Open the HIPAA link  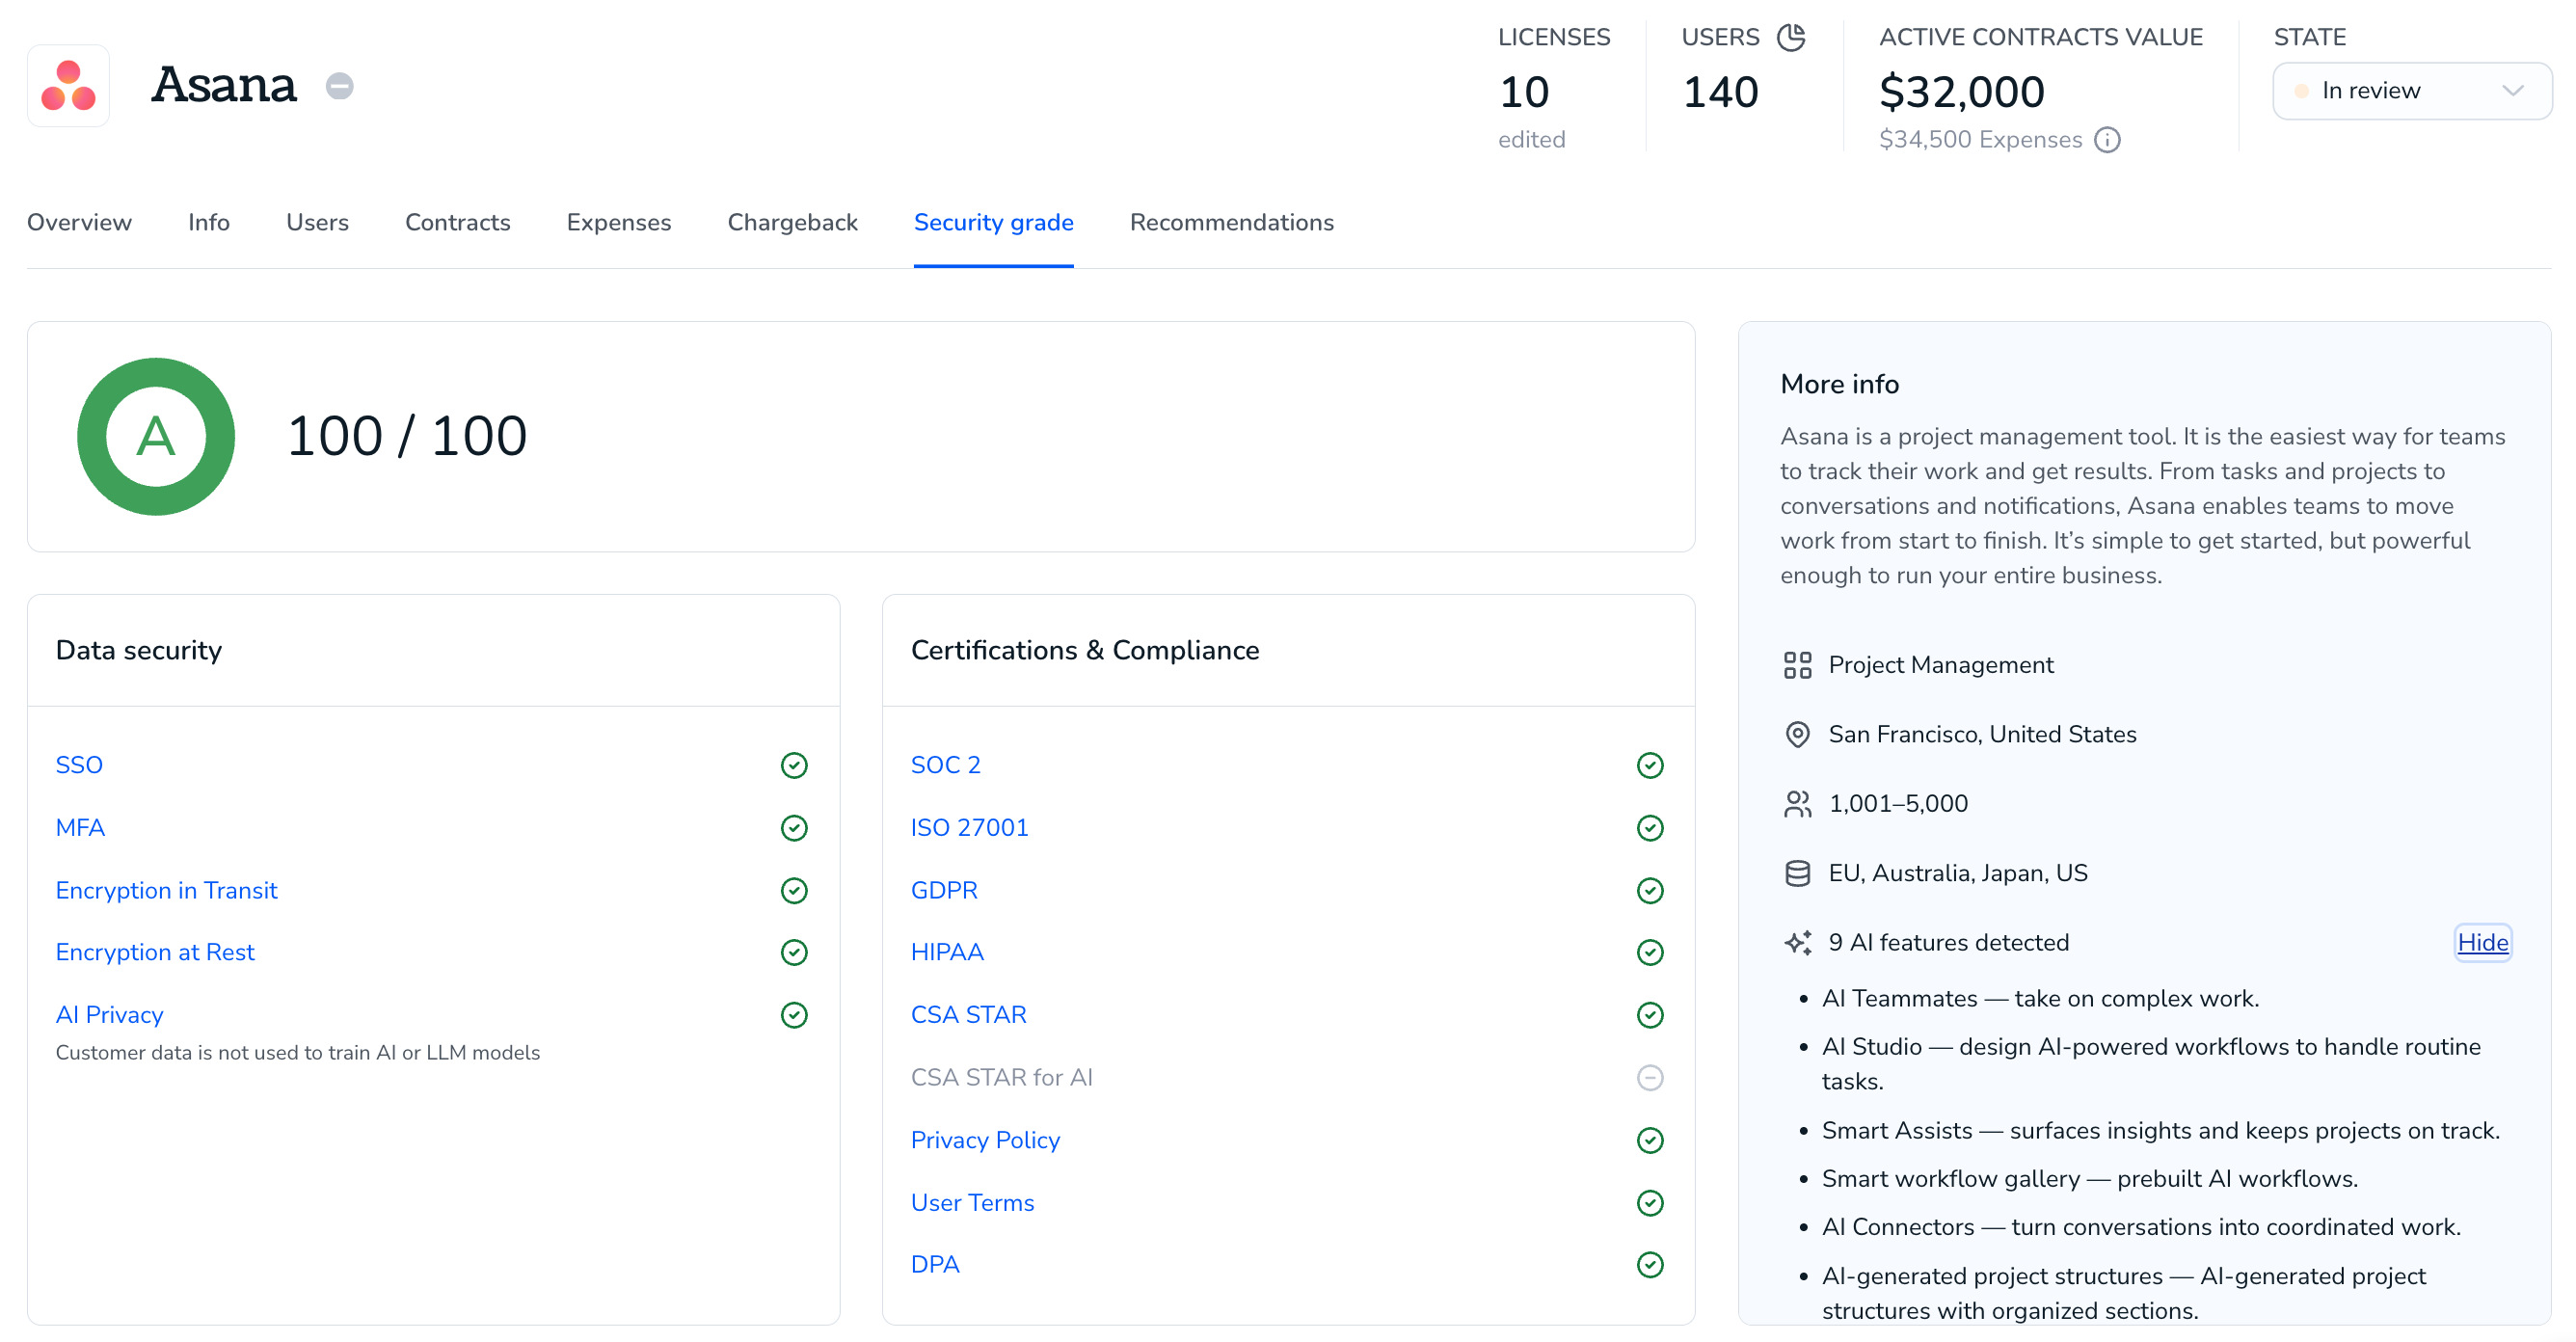point(947,953)
